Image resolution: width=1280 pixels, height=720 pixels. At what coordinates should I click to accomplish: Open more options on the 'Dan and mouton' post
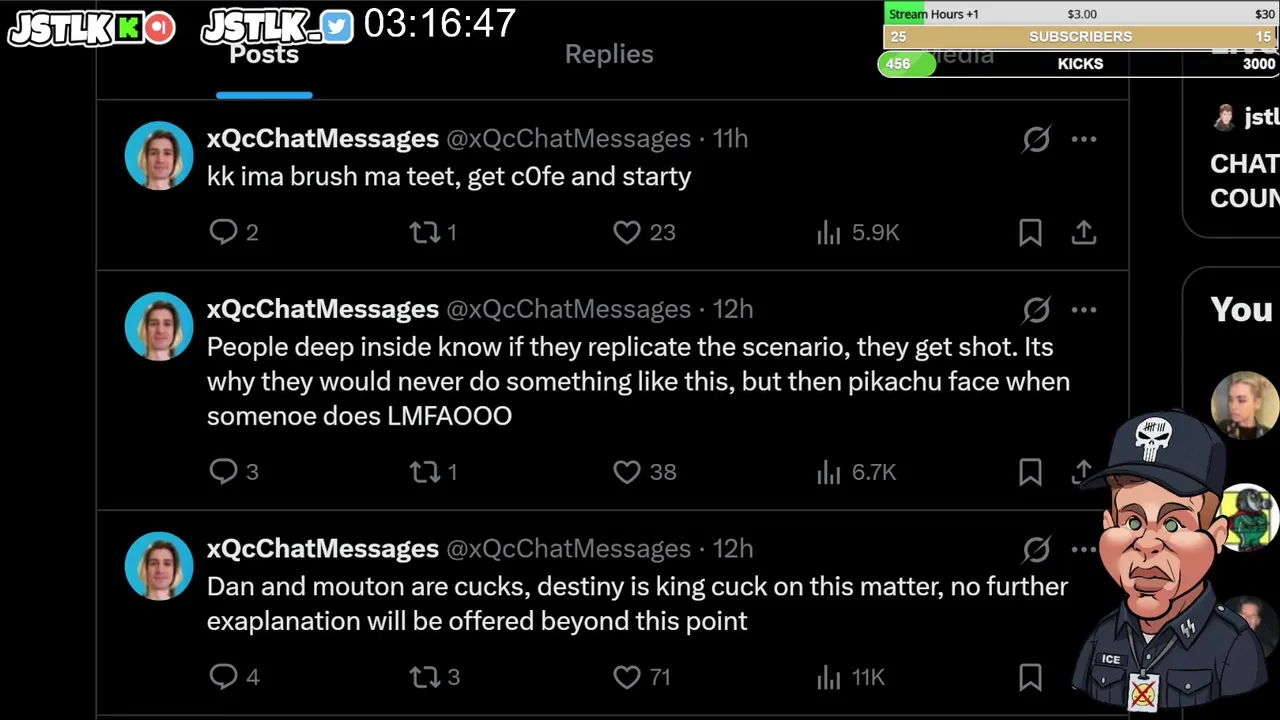[1084, 549]
